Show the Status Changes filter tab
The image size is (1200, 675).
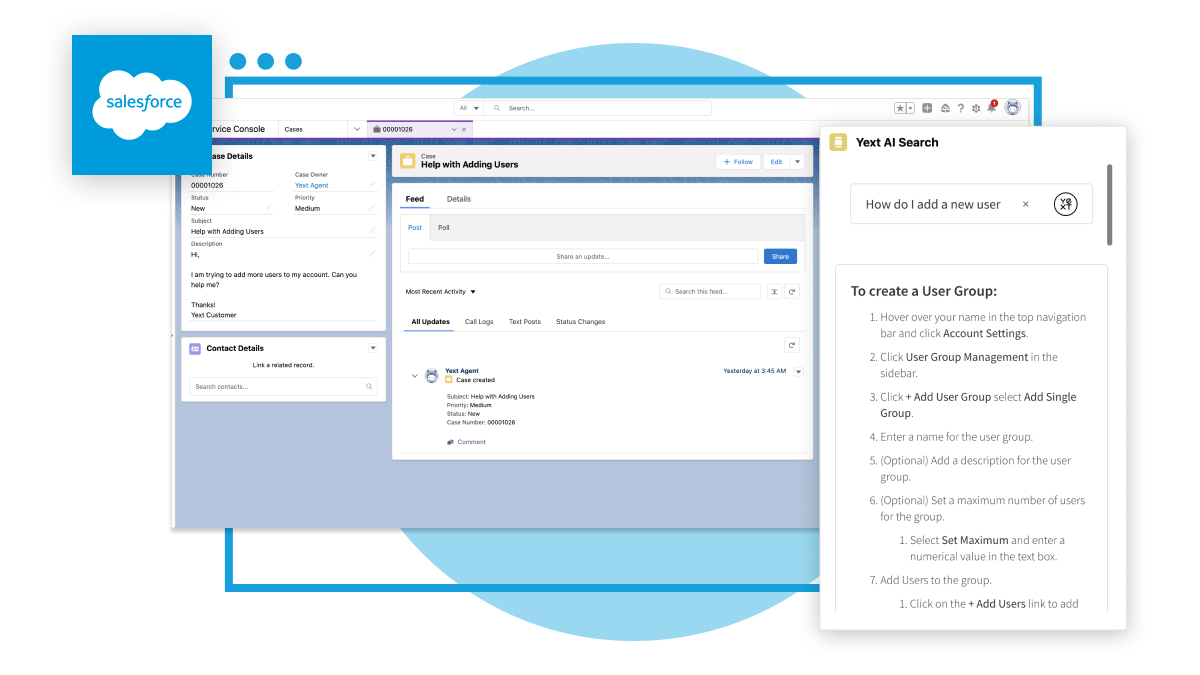point(581,322)
